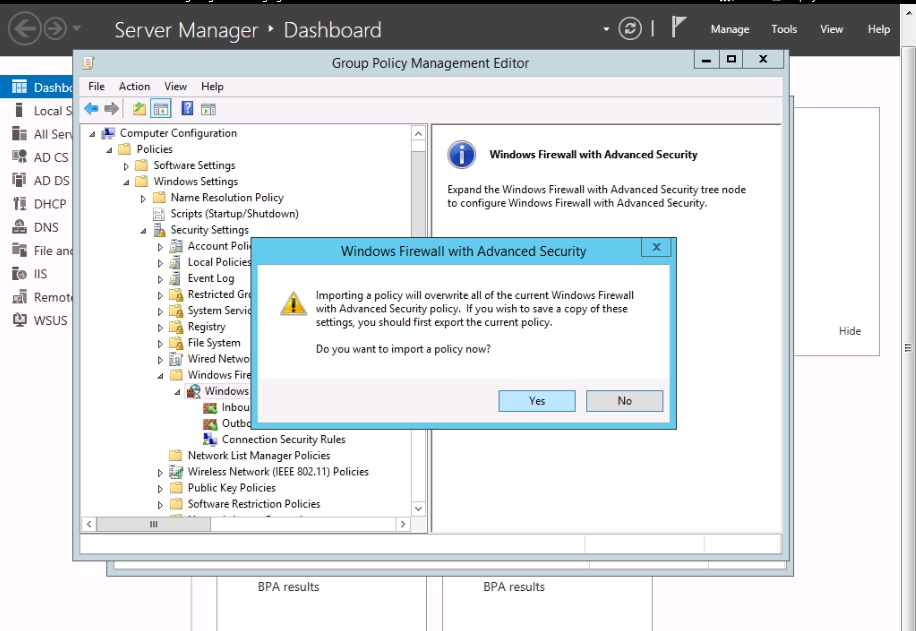Click the Inbound rules icon
Image resolution: width=916 pixels, height=631 pixels.
210,407
